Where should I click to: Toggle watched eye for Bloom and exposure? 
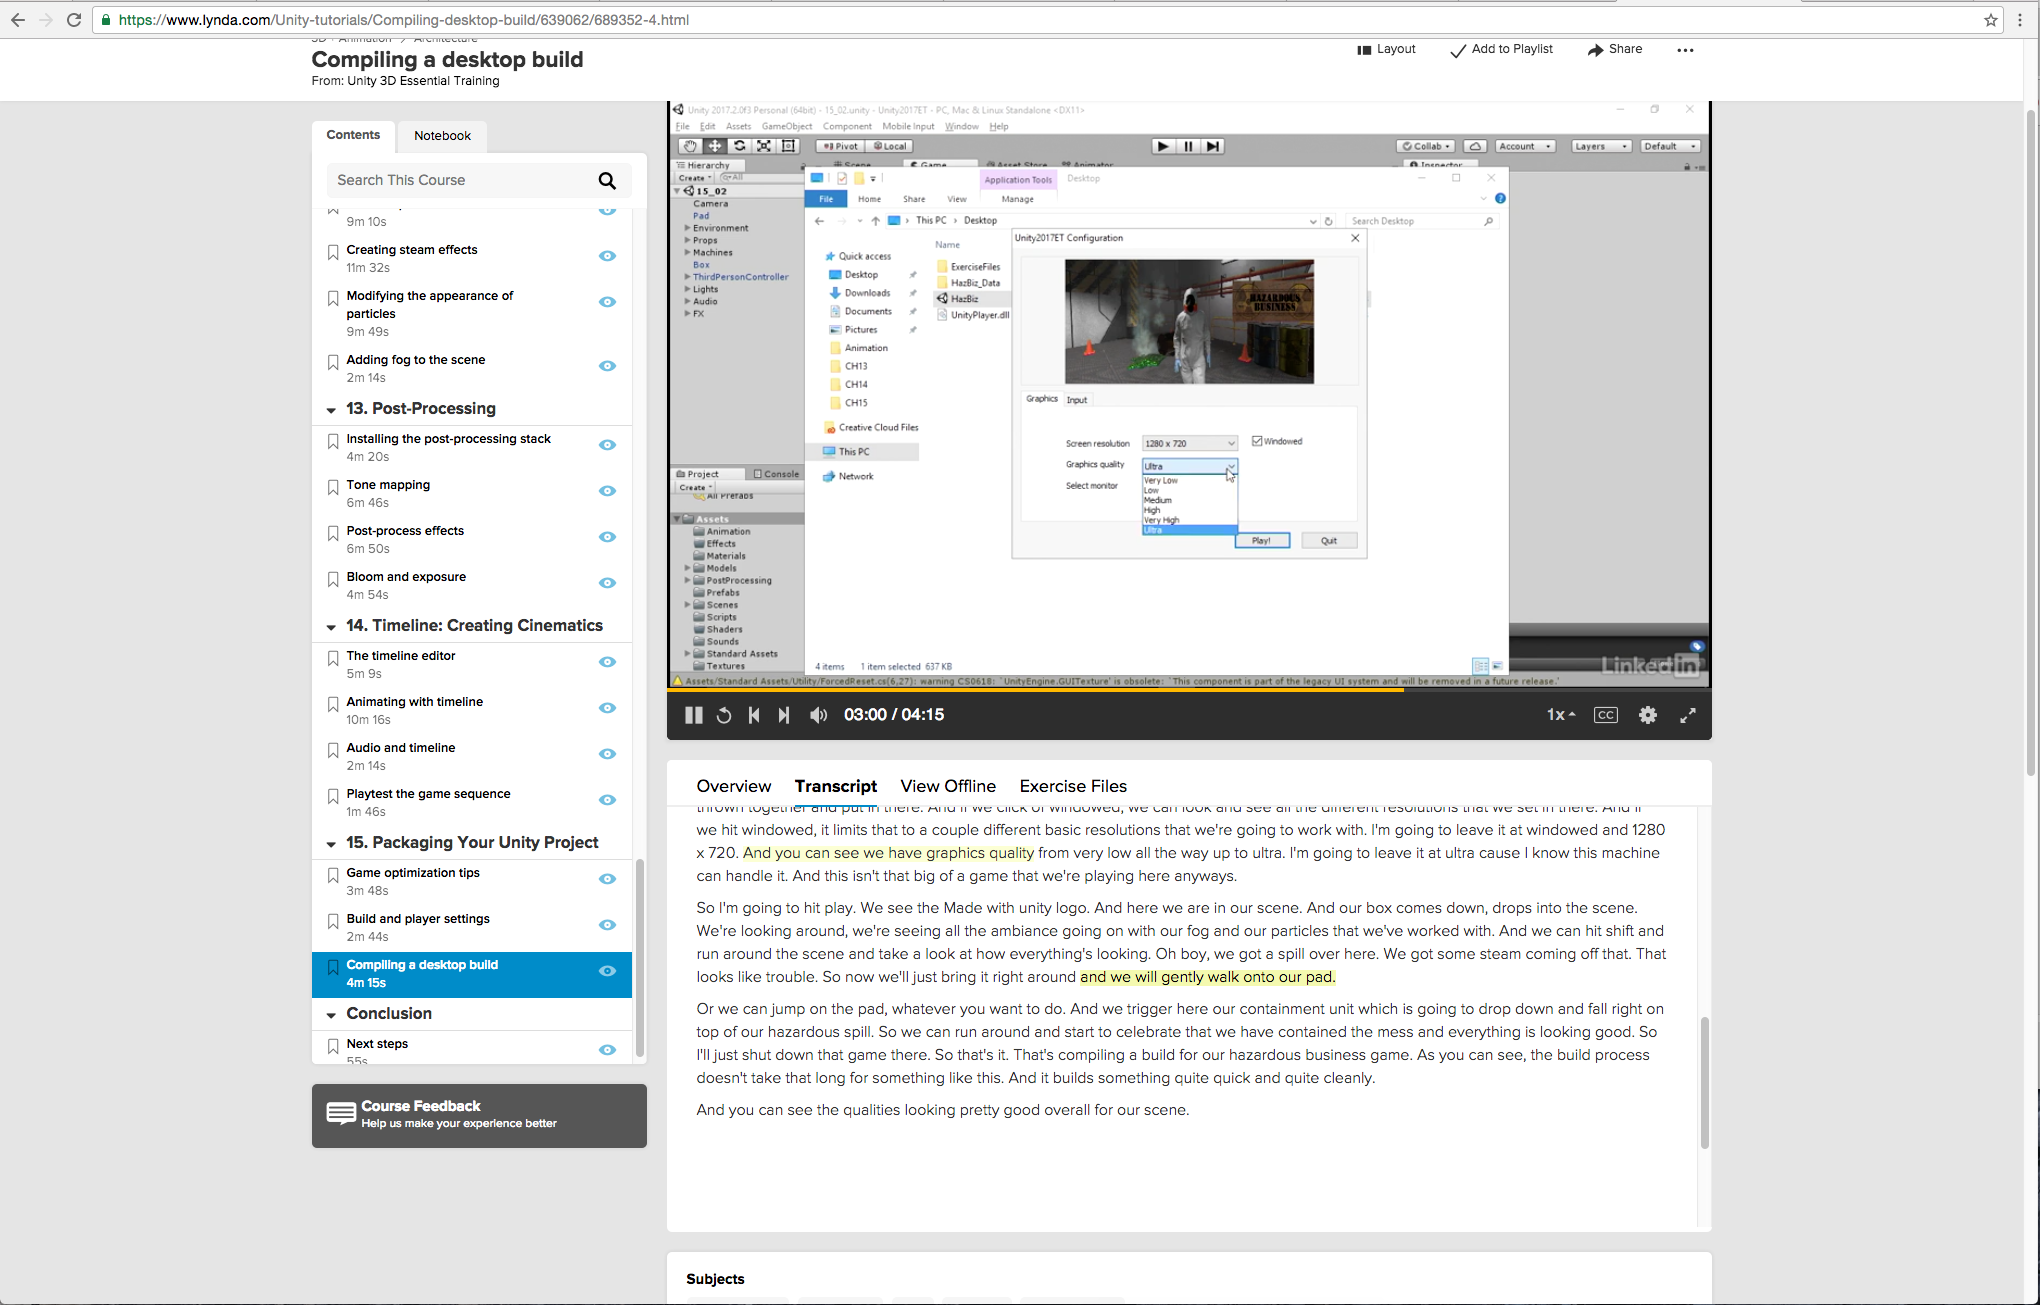coord(607,583)
